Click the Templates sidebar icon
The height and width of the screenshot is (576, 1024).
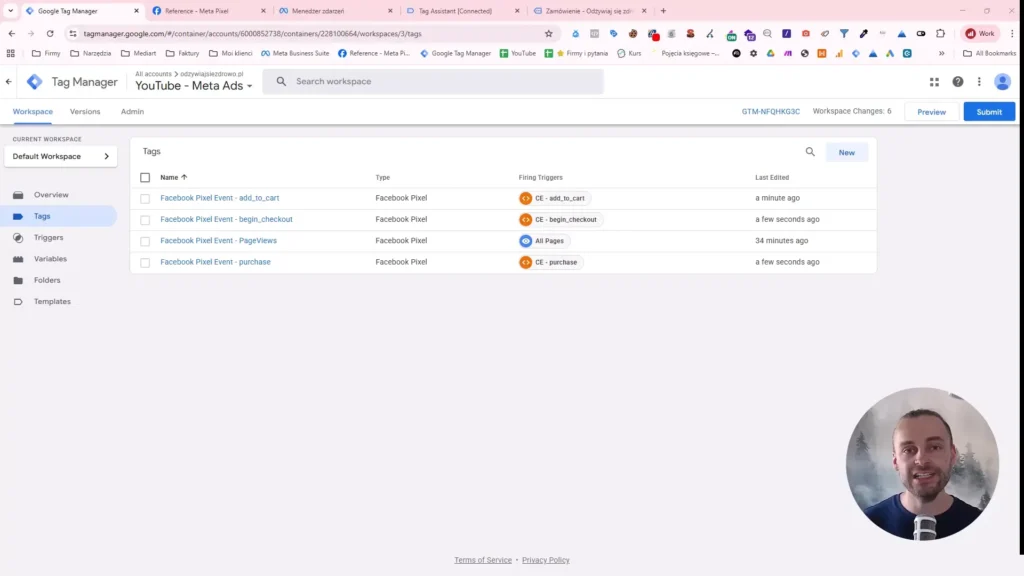[x=18, y=302]
